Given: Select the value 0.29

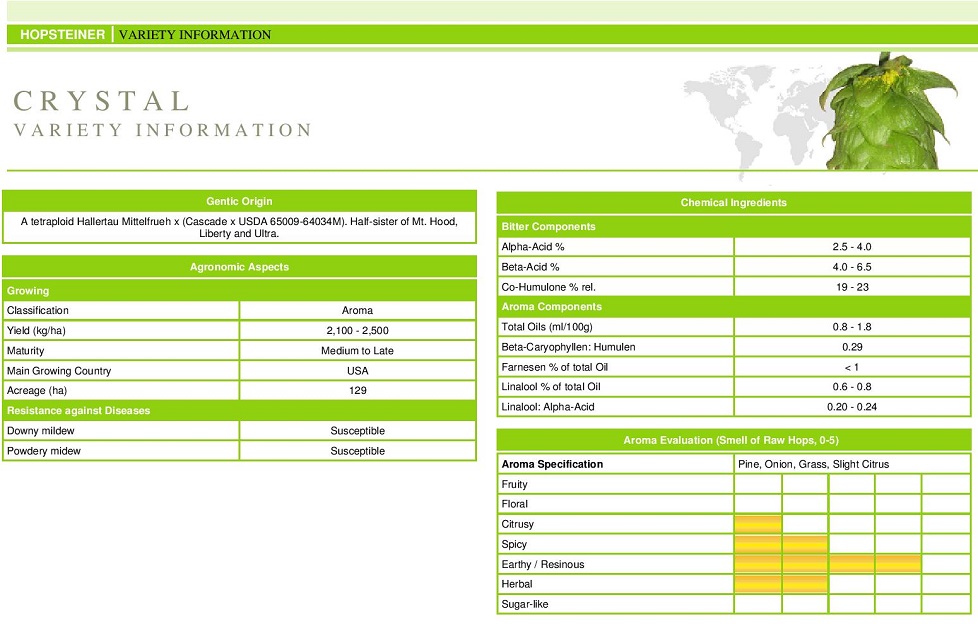Looking at the screenshot, I should [x=852, y=347].
